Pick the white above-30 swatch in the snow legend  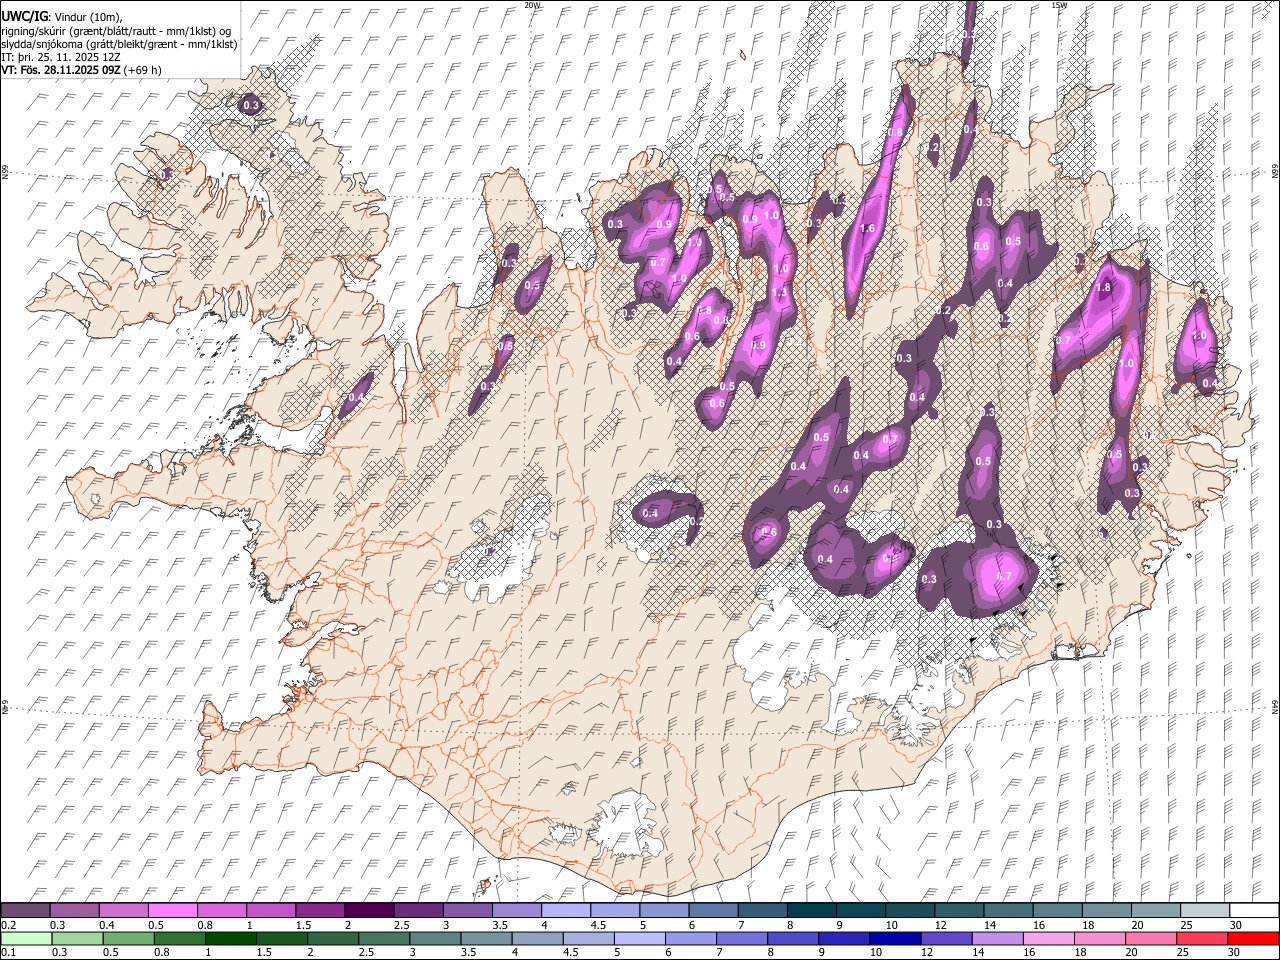pyautogui.click(x=1254, y=911)
